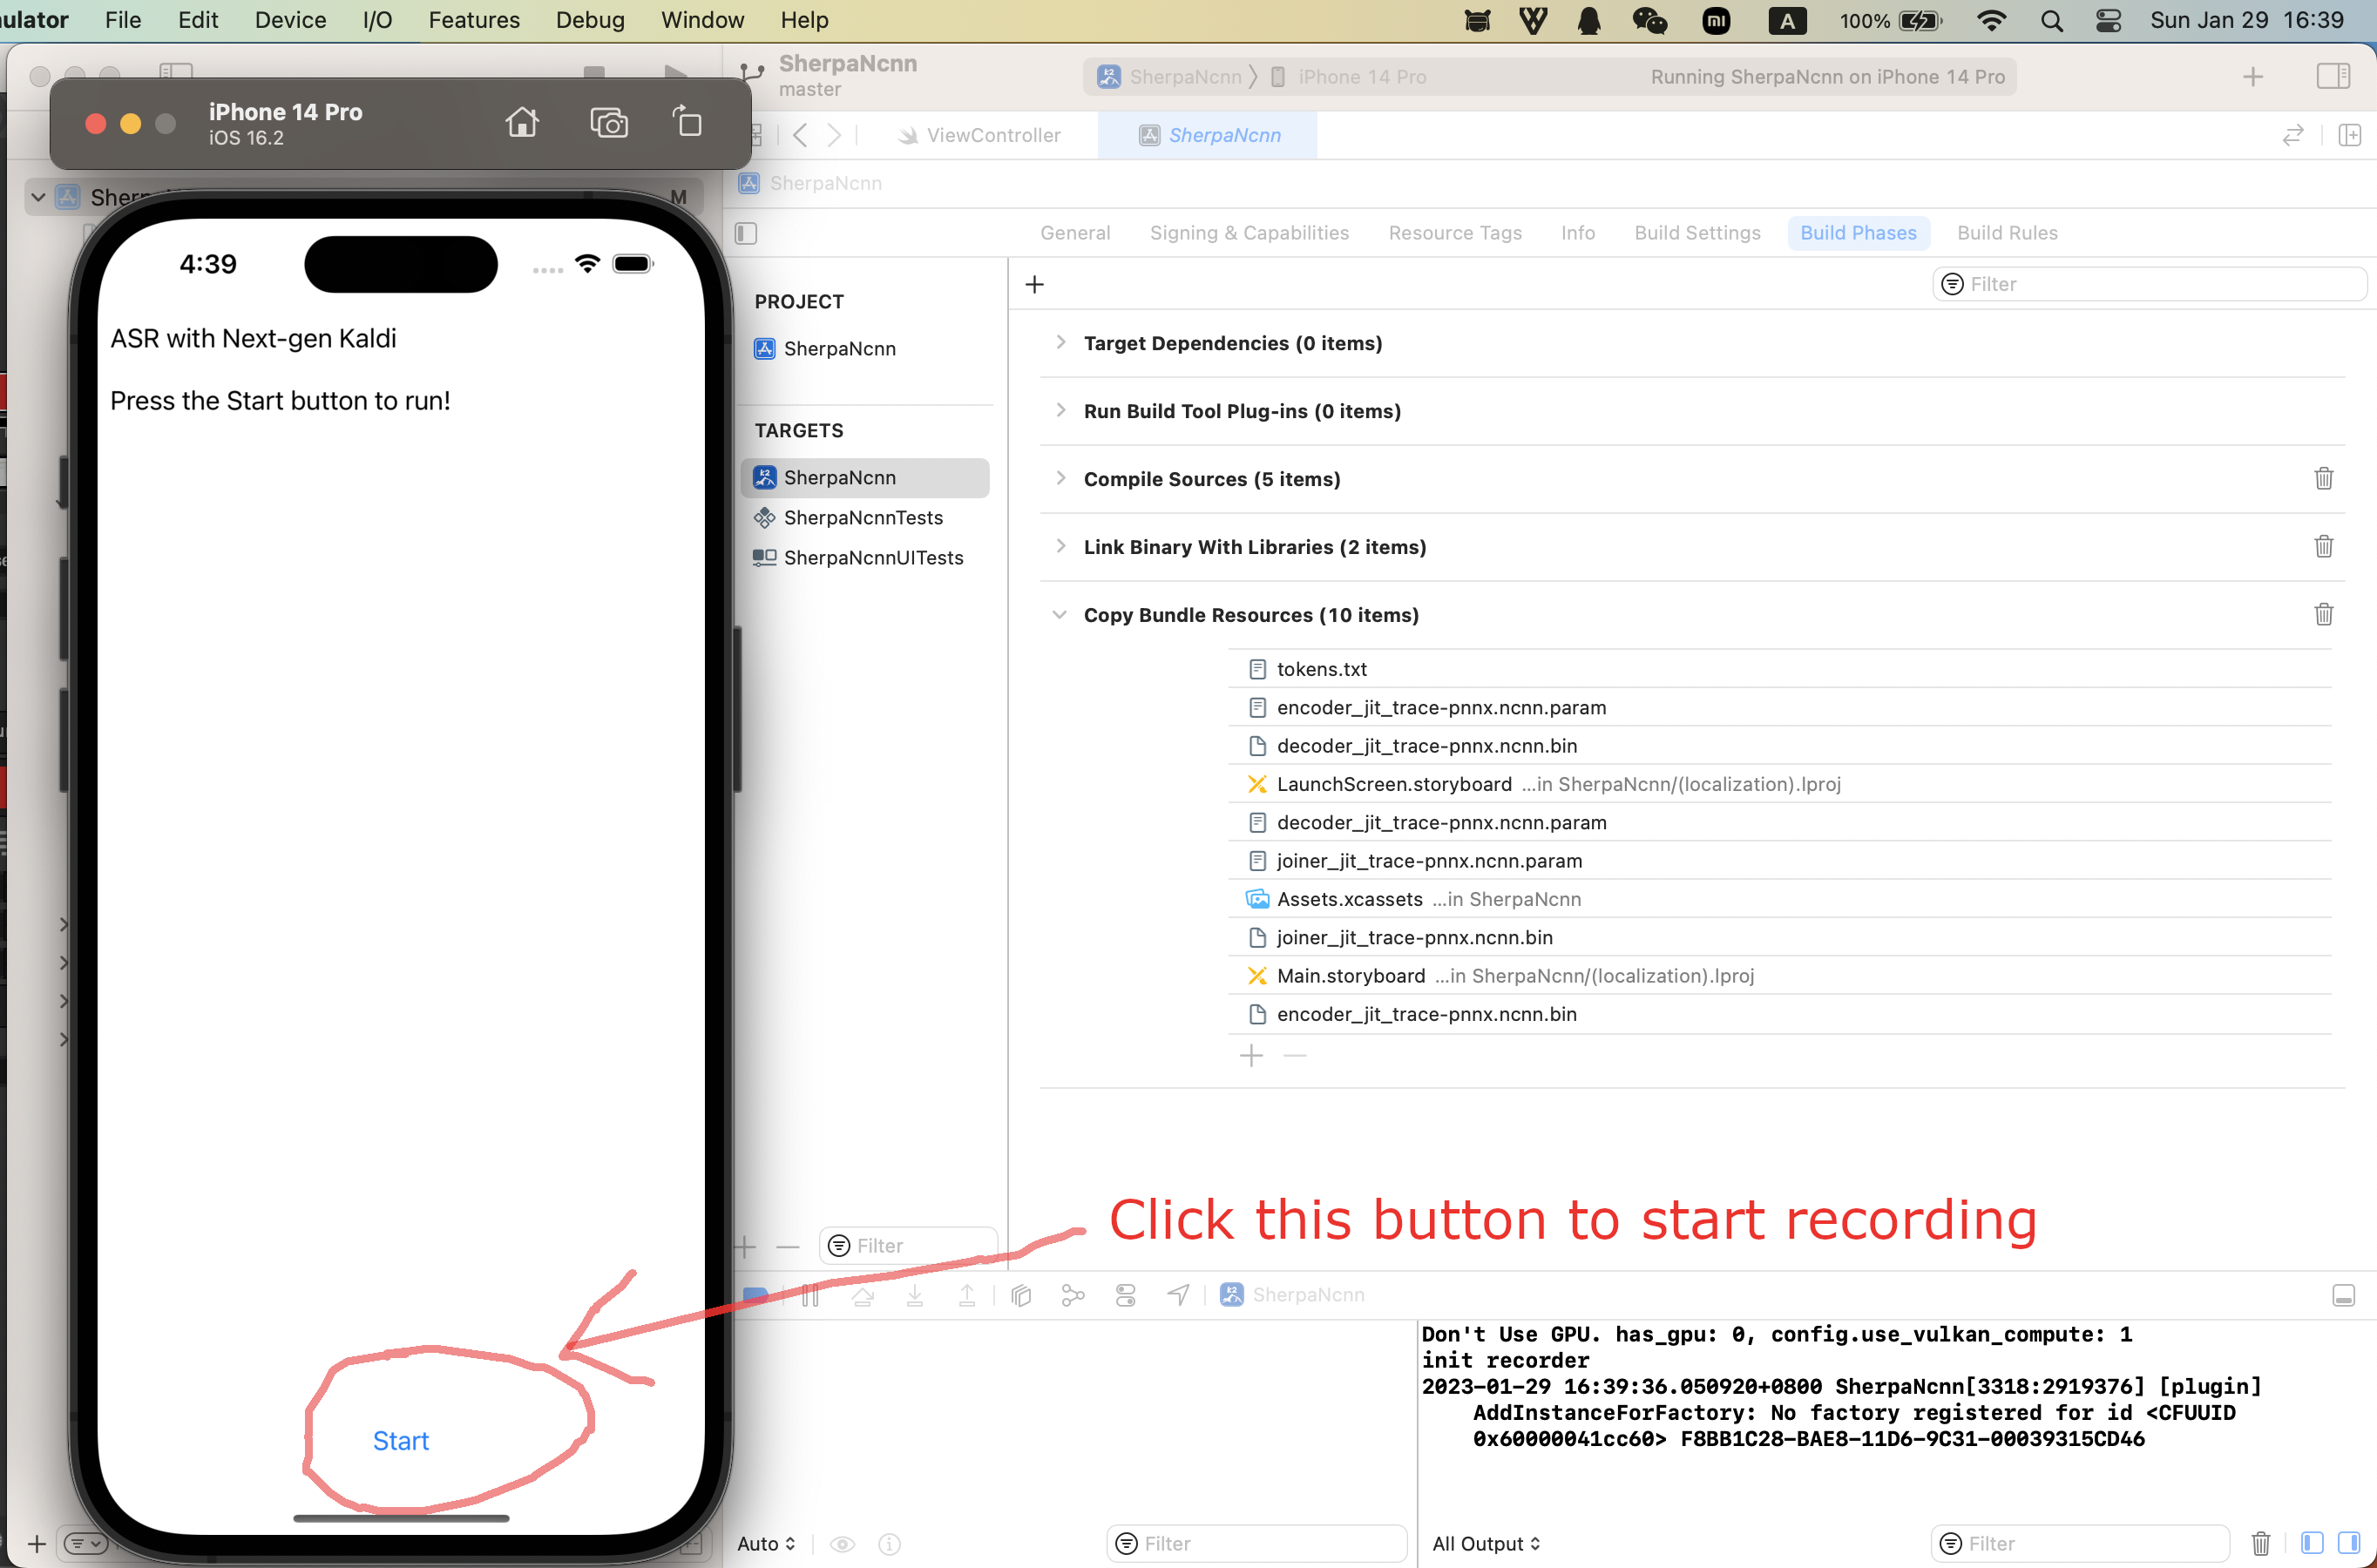Image resolution: width=2377 pixels, height=1568 pixels.
Task: Open the All Output console dropdown
Action: (1486, 1544)
